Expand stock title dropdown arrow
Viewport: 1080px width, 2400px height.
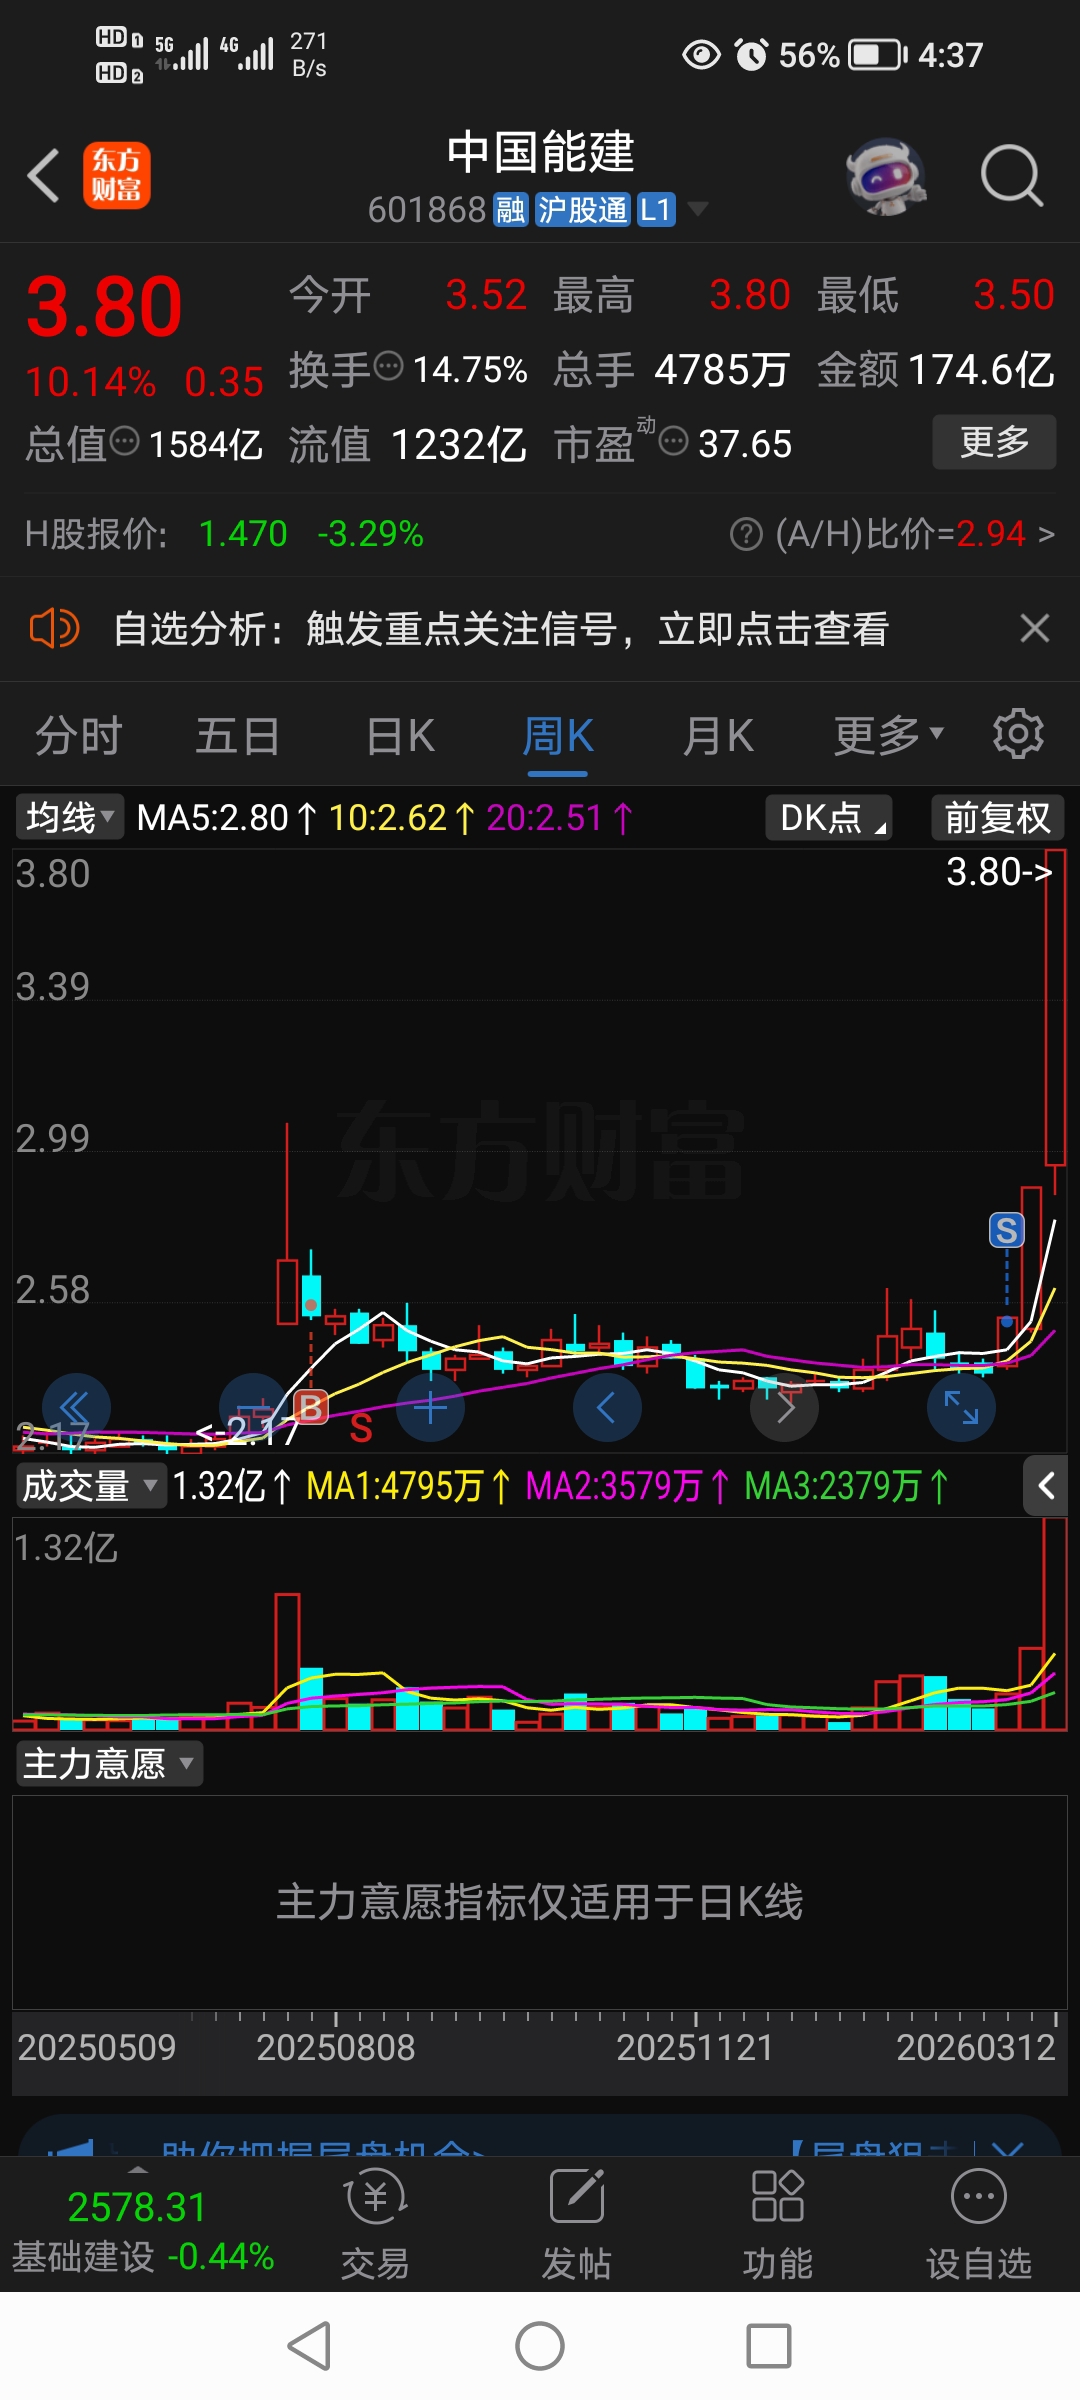698,209
